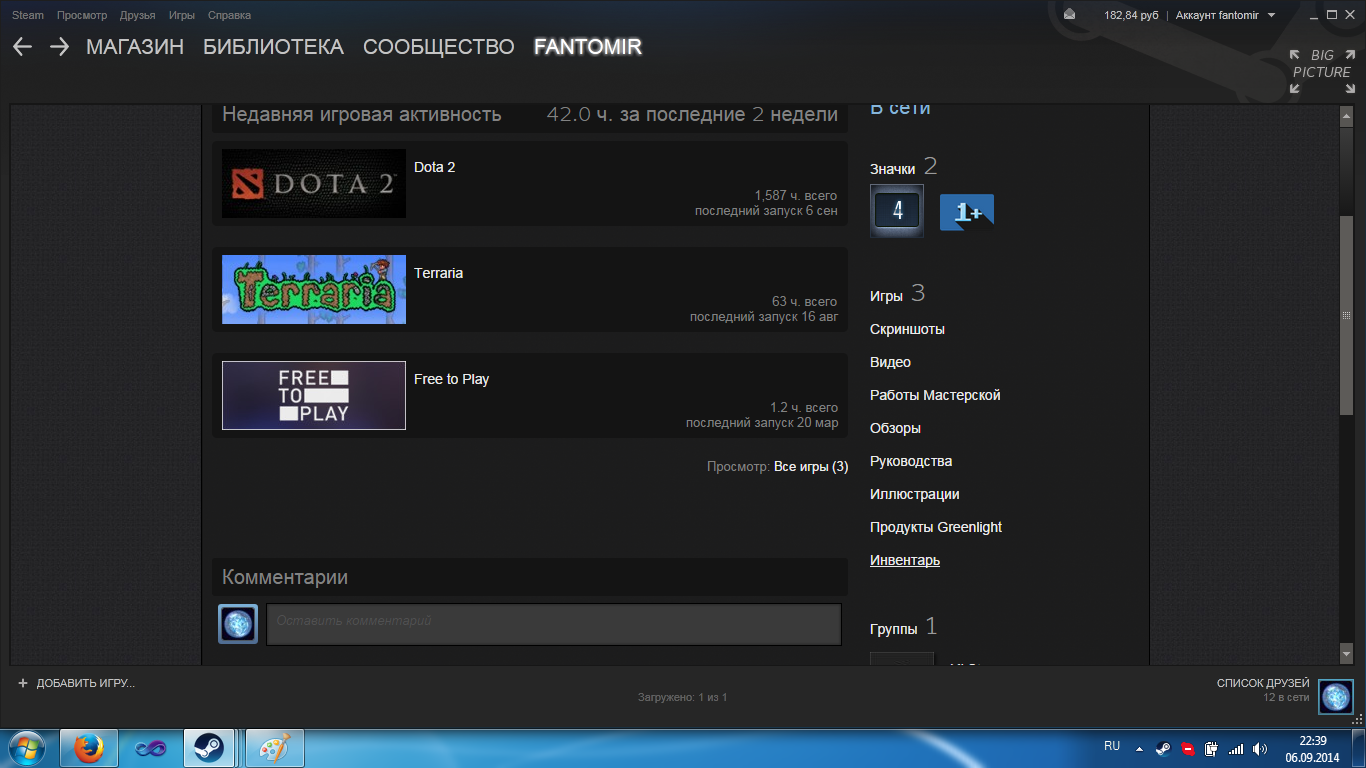Screen dimensions: 1366x768
Task: Open the Windows Start button
Action: click(27, 748)
